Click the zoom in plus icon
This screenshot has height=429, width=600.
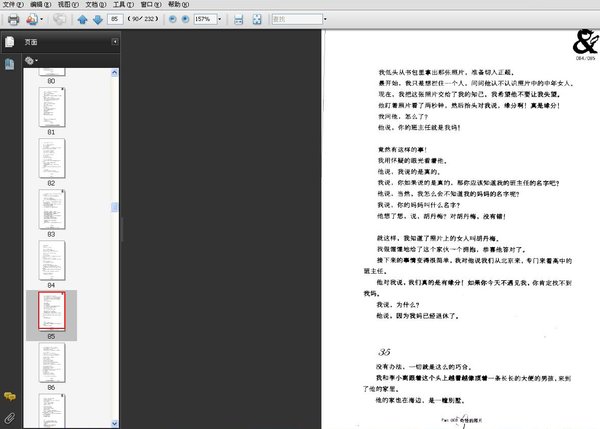click(185, 19)
